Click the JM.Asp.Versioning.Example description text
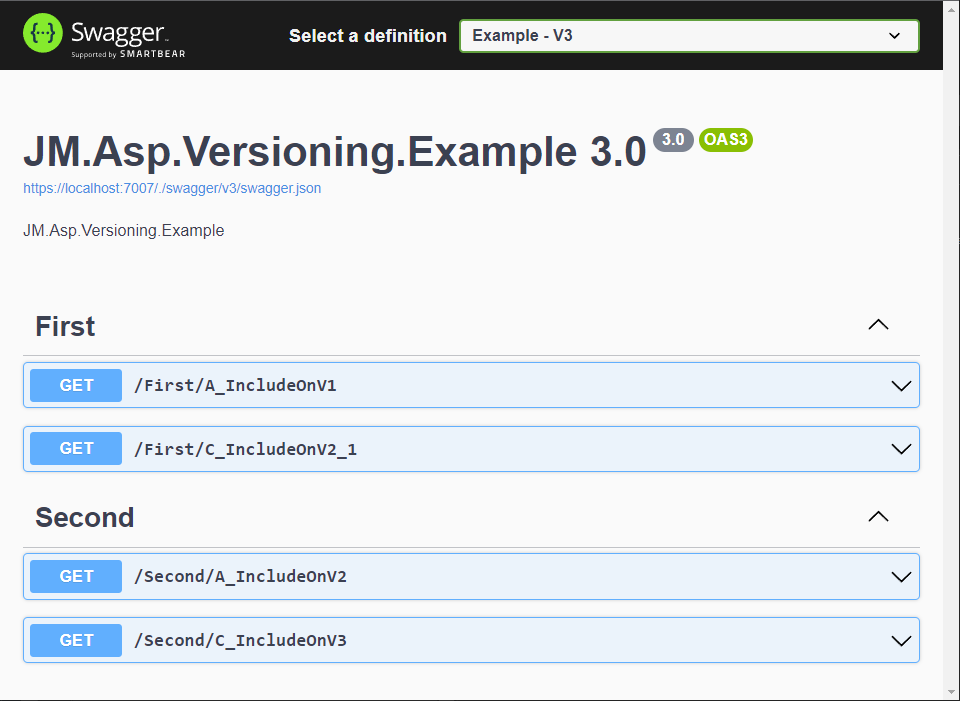This screenshot has width=960, height=701. 124,231
